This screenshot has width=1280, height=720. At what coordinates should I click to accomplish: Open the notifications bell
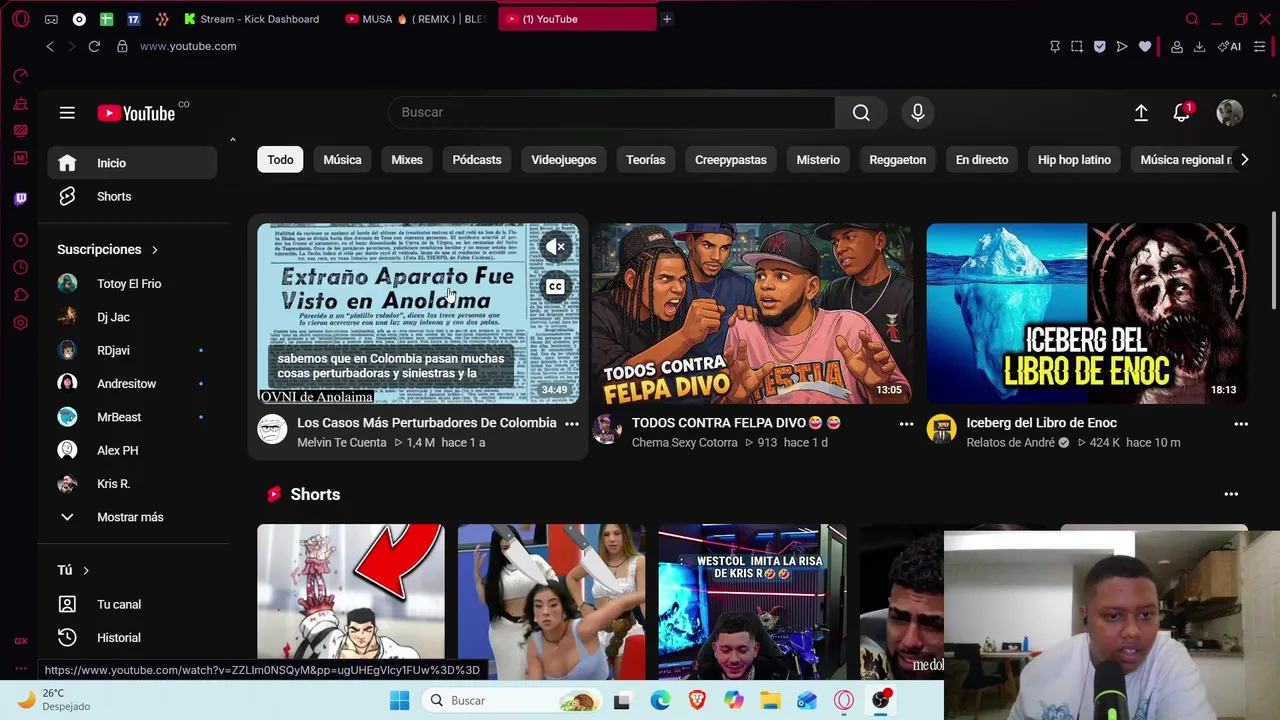coord(1182,113)
